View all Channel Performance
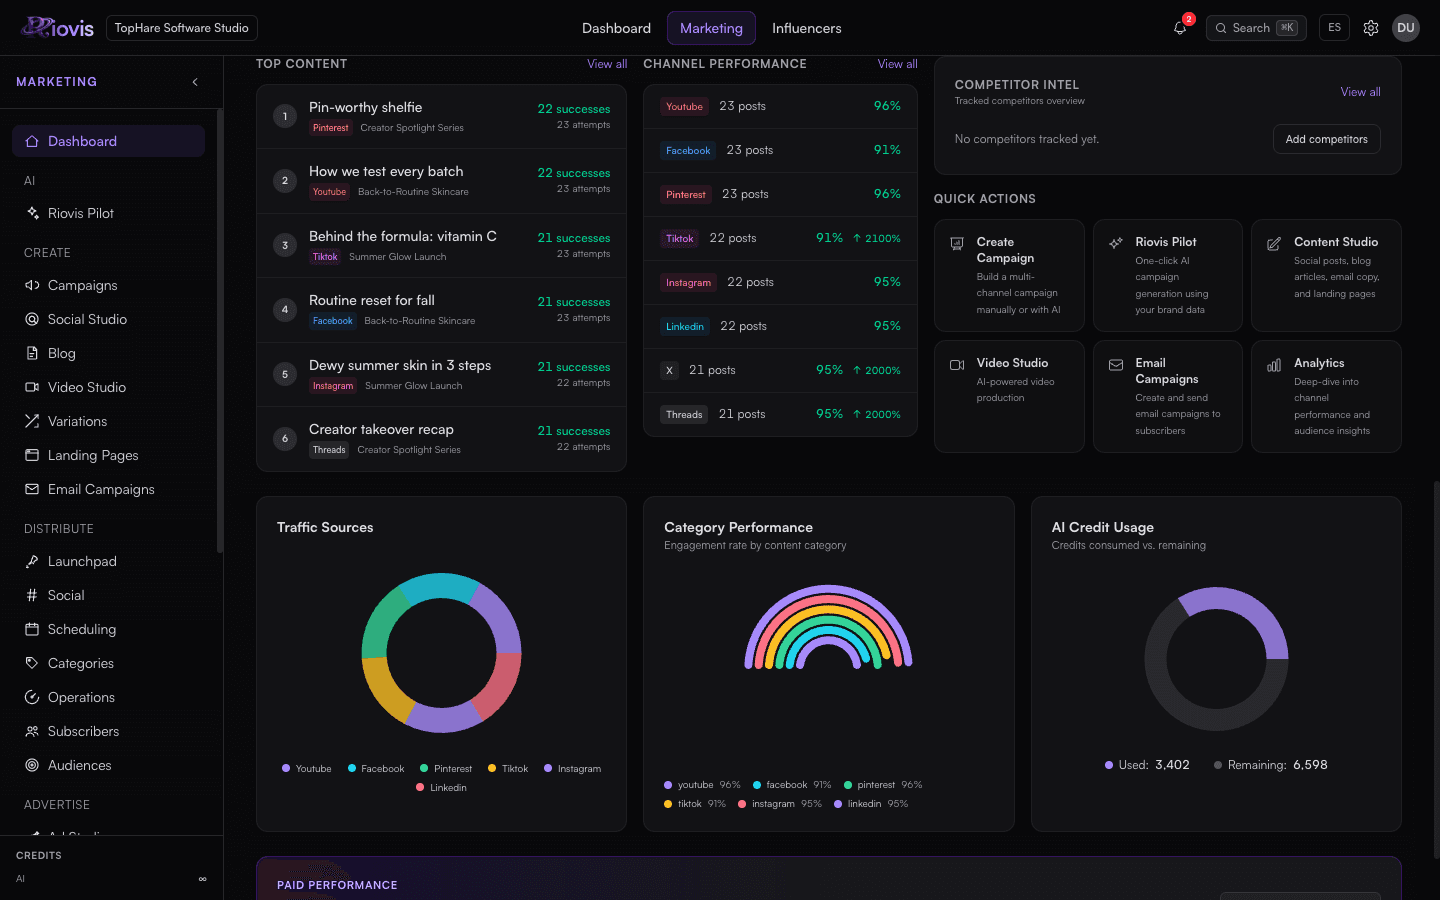This screenshot has height=900, width=1440. point(897,64)
